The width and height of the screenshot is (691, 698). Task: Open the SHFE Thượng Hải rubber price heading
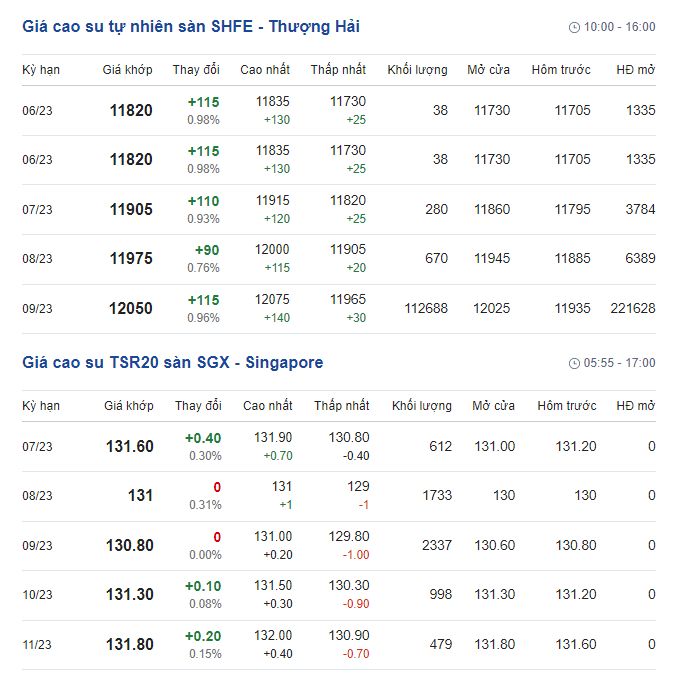(191, 27)
